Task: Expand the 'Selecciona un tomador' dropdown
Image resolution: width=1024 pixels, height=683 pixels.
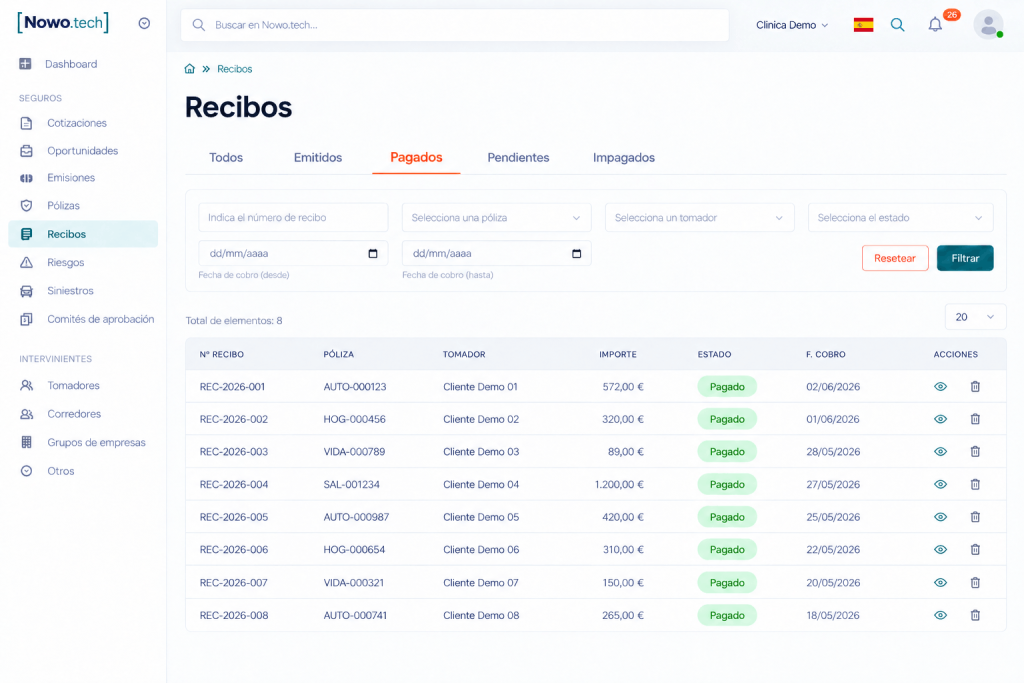Action: [699, 217]
